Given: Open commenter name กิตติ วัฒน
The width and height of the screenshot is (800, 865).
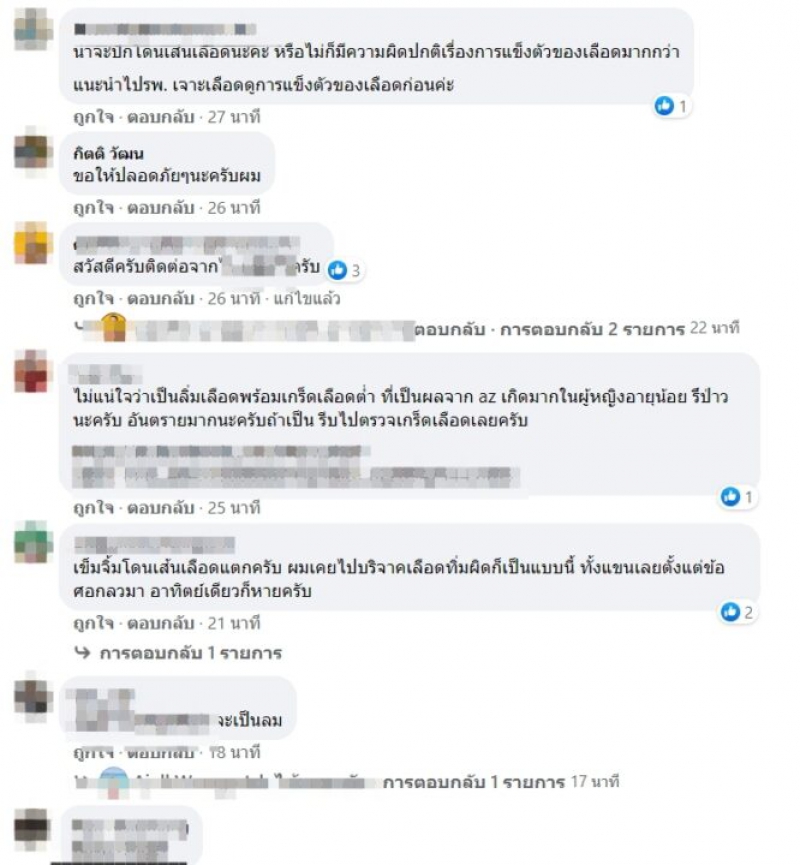Looking at the screenshot, I should tap(108, 153).
